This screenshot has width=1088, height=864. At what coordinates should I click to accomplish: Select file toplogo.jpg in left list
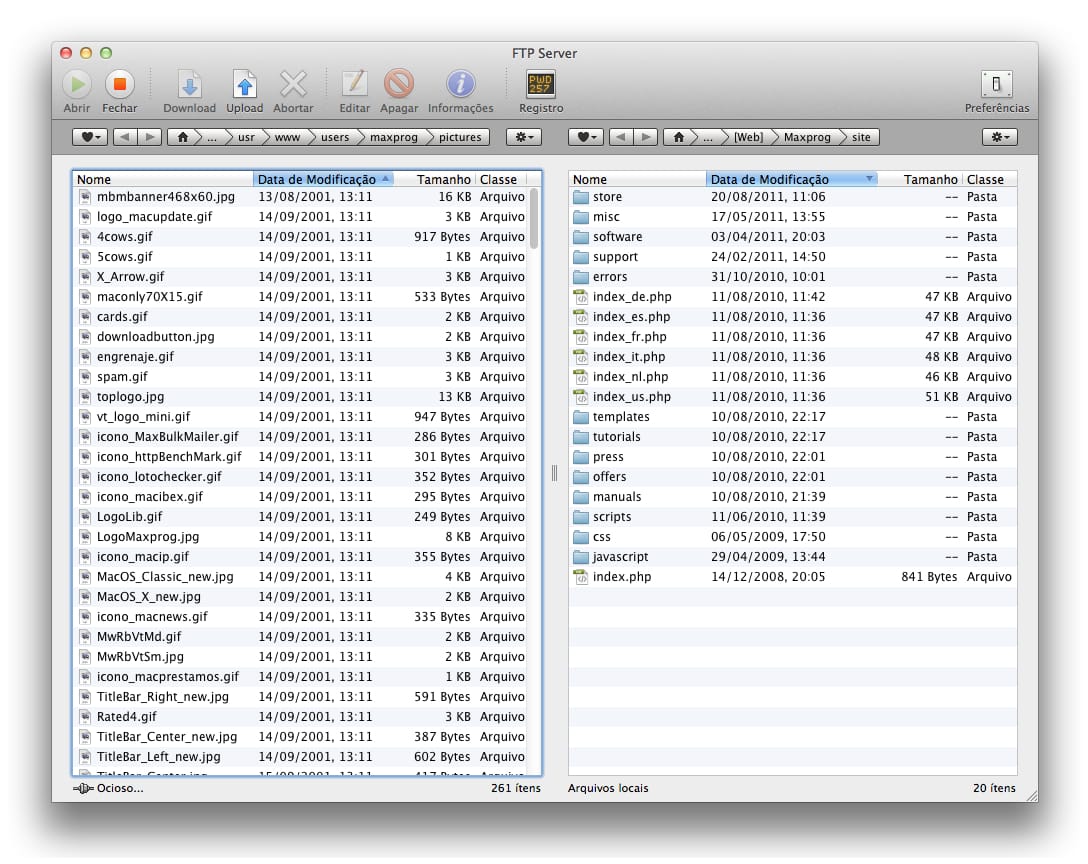pyautogui.click(x=130, y=397)
